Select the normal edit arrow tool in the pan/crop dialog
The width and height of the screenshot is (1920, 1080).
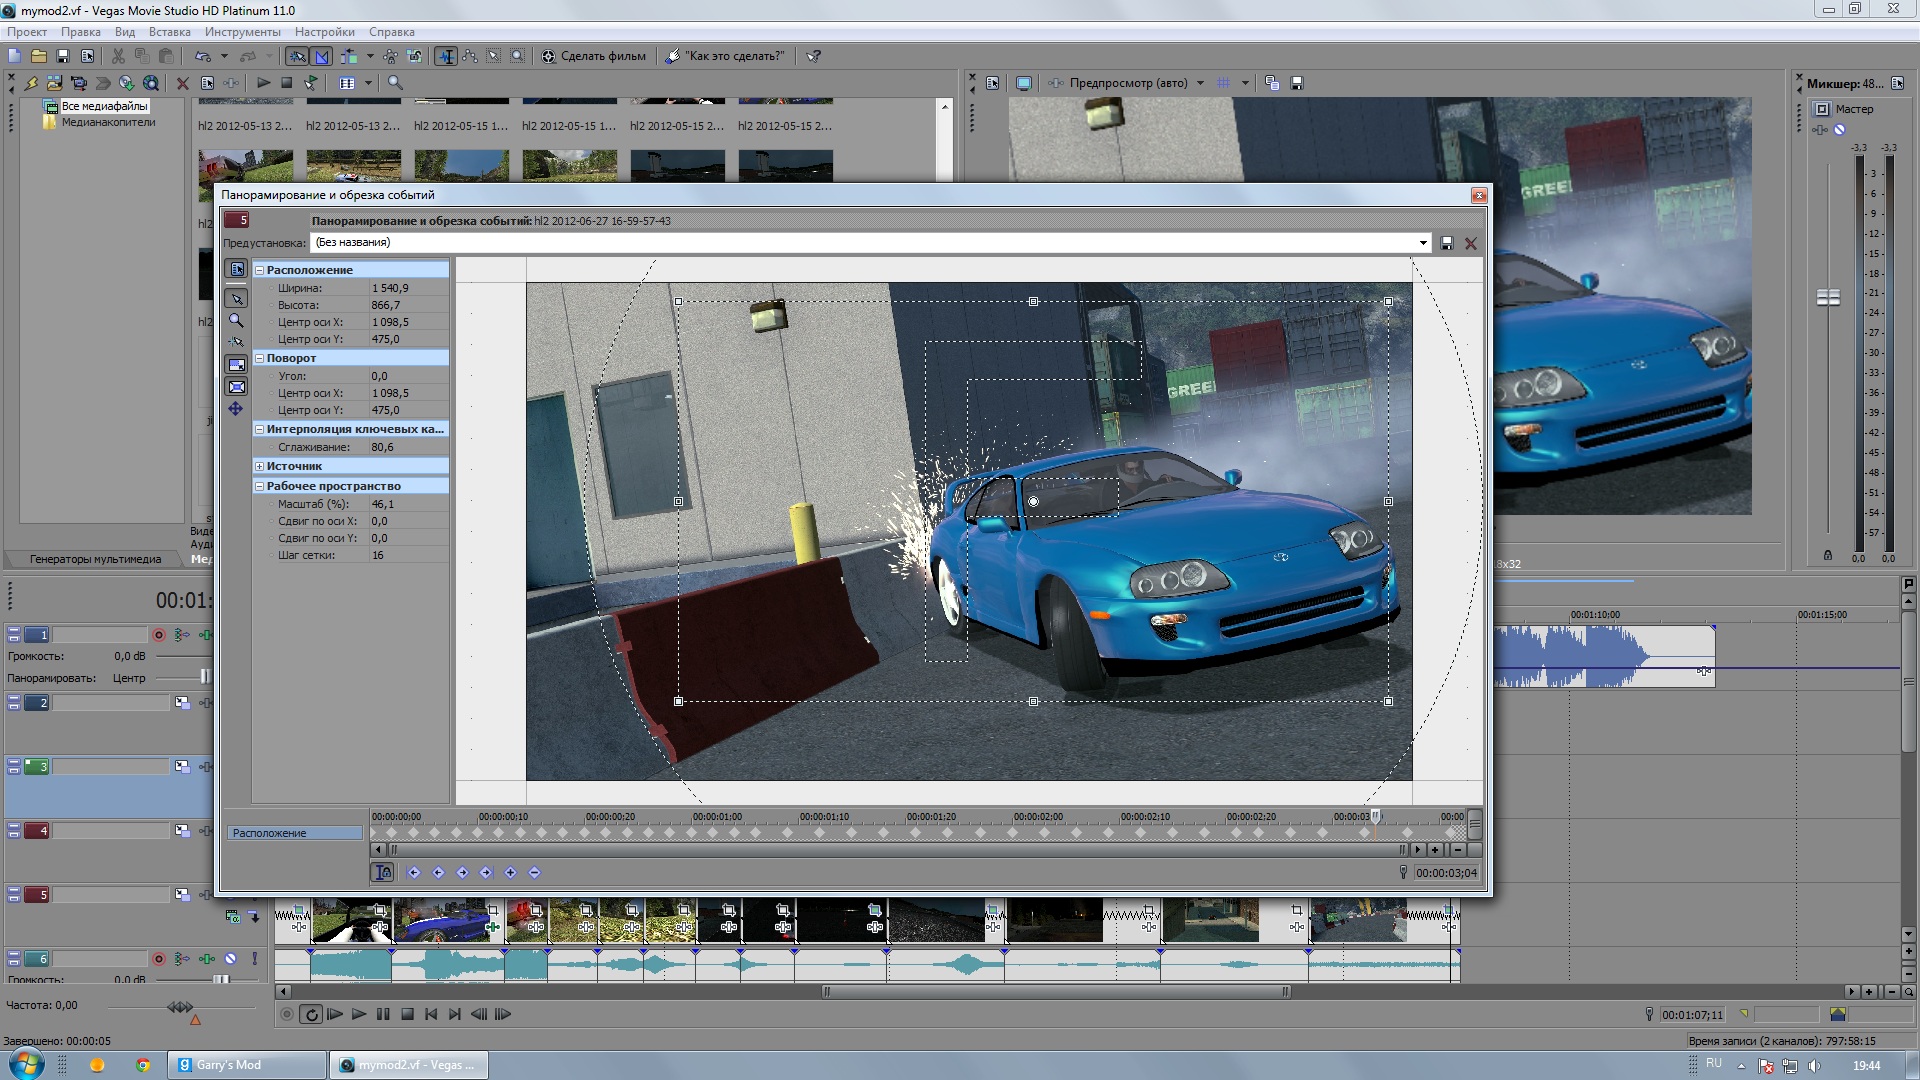point(236,298)
